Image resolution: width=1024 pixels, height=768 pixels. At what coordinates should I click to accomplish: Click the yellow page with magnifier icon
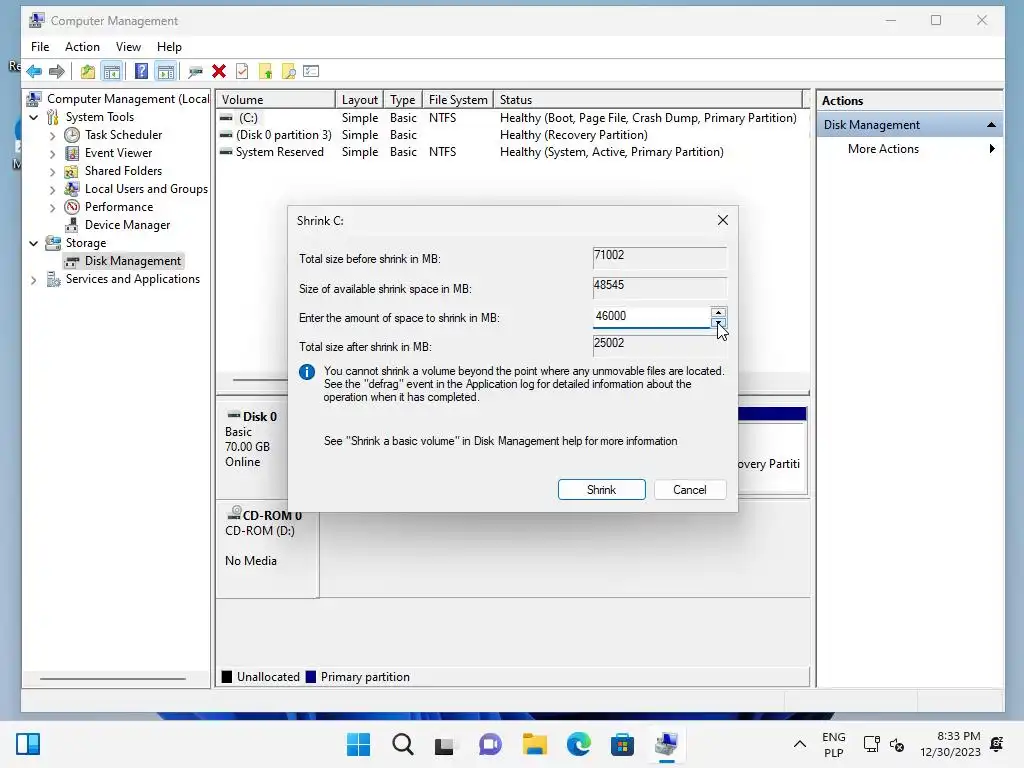(x=289, y=71)
